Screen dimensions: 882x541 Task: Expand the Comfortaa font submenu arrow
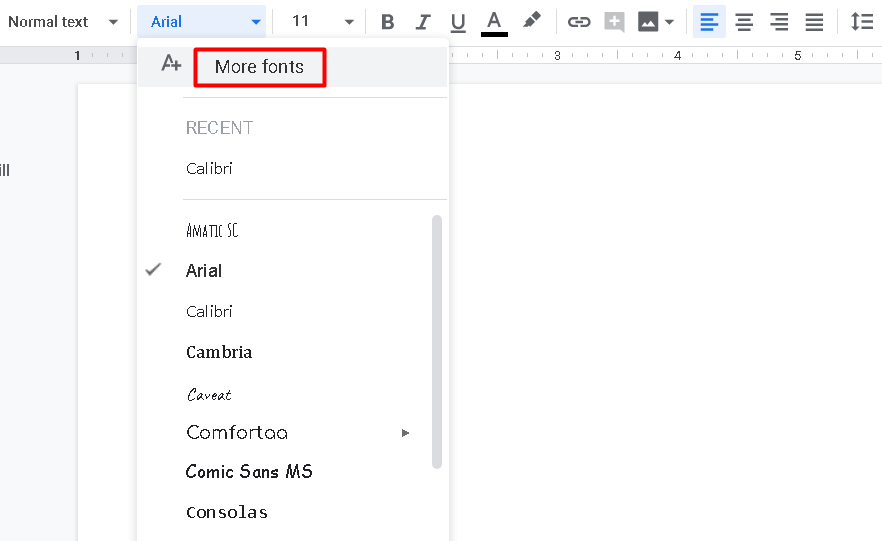[x=405, y=432]
